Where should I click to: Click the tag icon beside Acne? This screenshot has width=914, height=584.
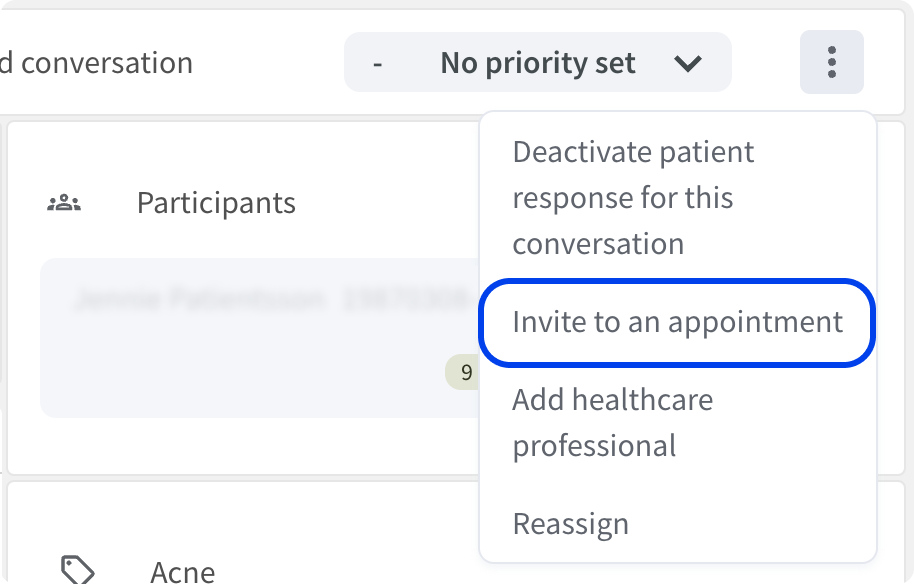(78, 571)
